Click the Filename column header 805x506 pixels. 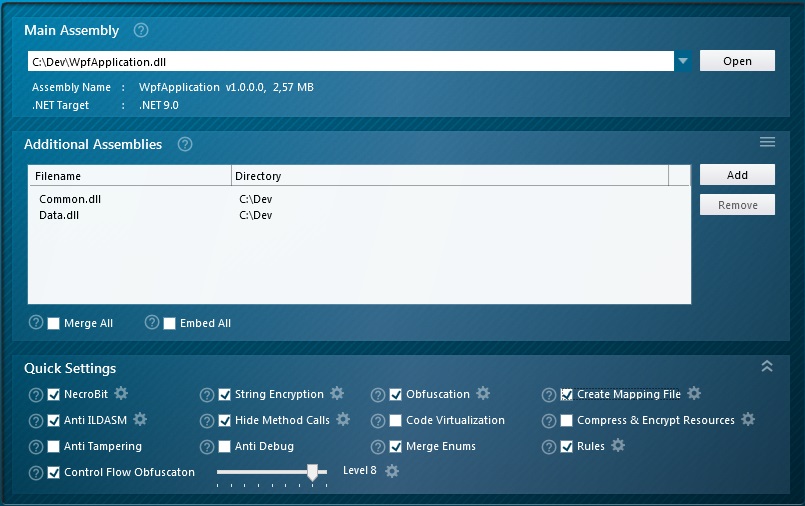129,176
